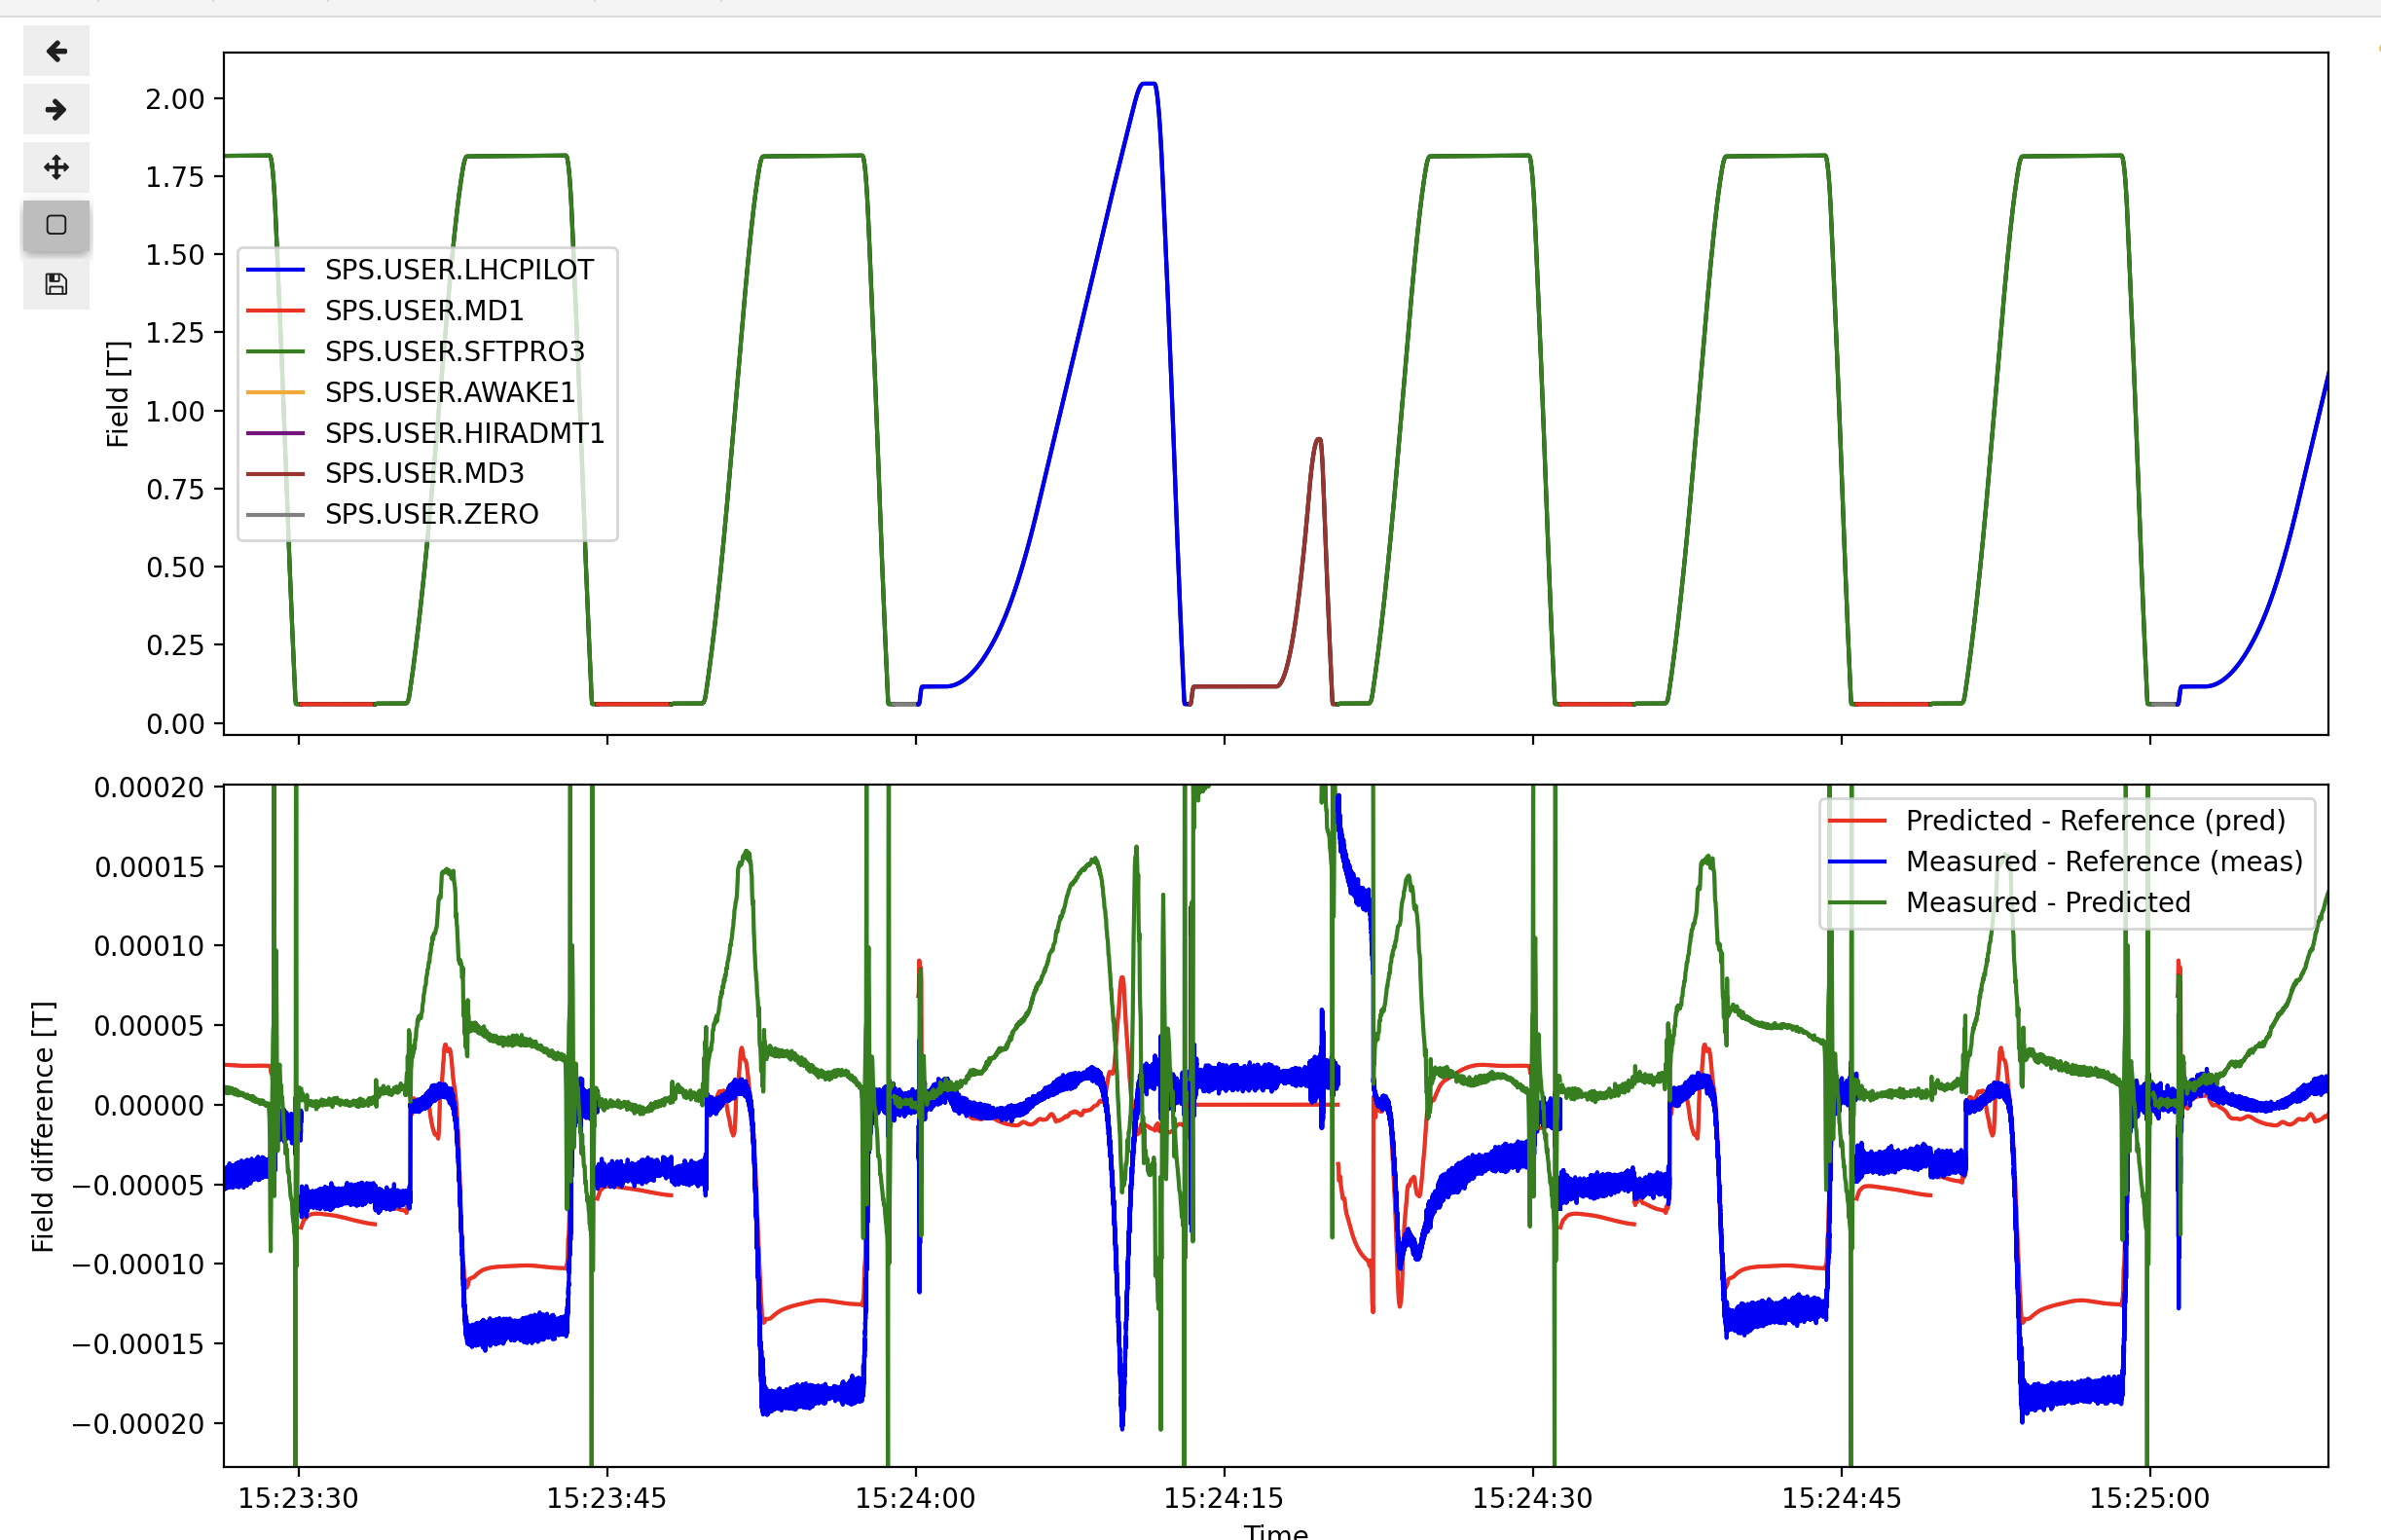Click the LHCPILOT peak near 2.0 T

1148,85
